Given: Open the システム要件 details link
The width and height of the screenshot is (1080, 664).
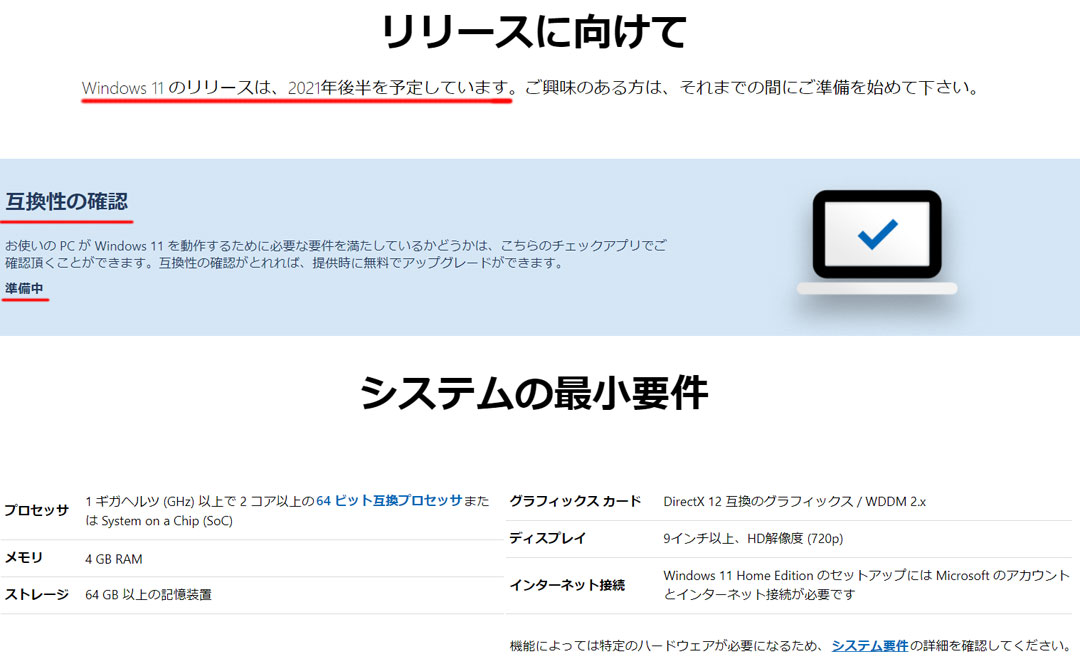Looking at the screenshot, I should click(x=870, y=645).
